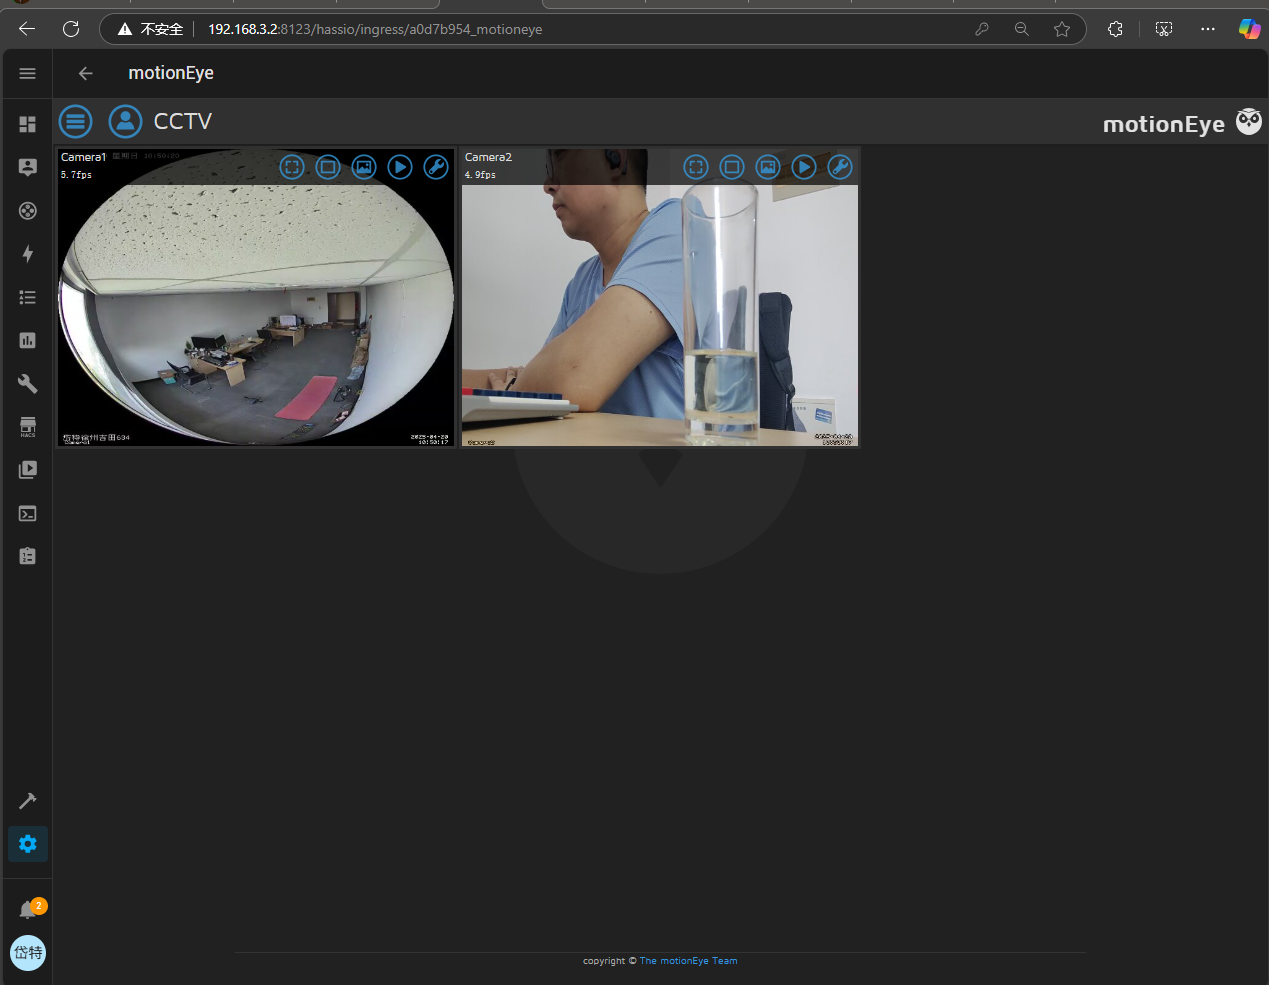
Task: Open Camera2 movie browser play icon
Action: tap(804, 167)
